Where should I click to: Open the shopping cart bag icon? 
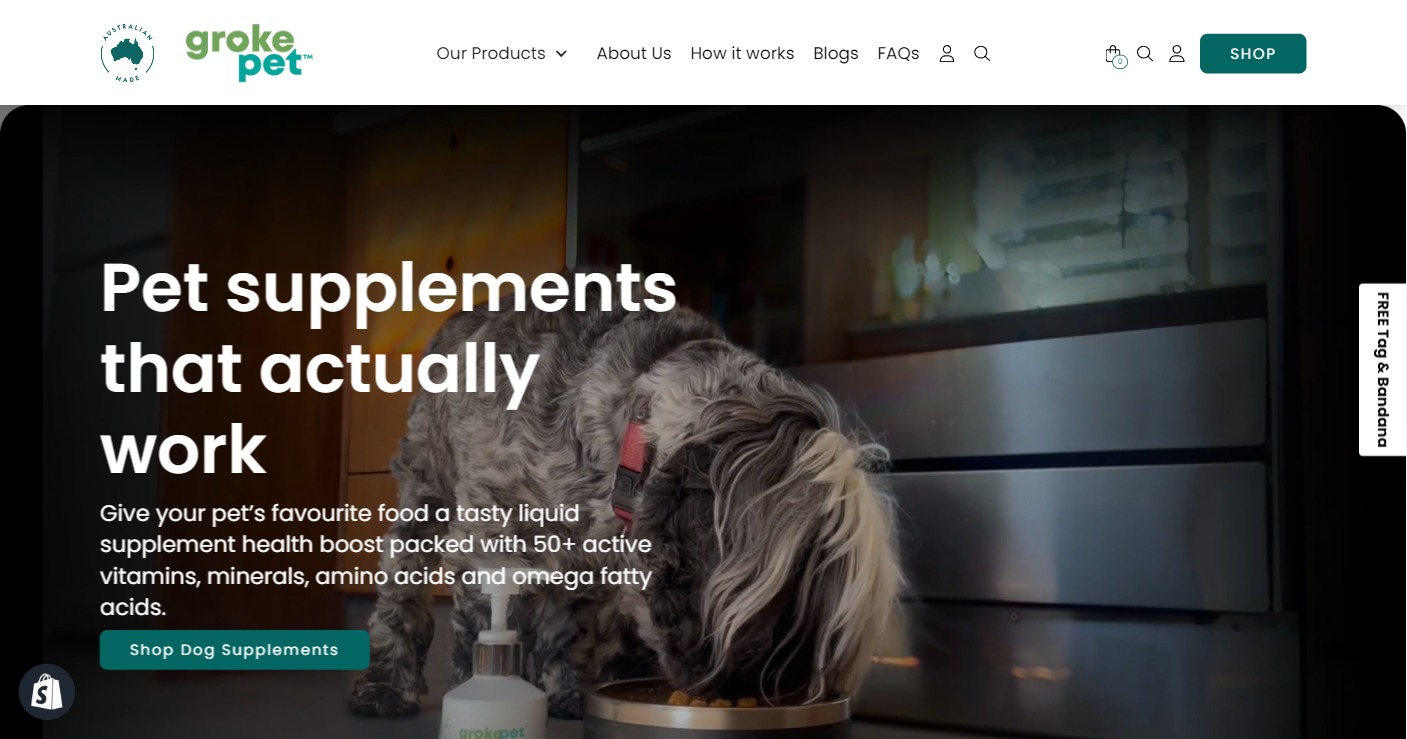(1113, 54)
